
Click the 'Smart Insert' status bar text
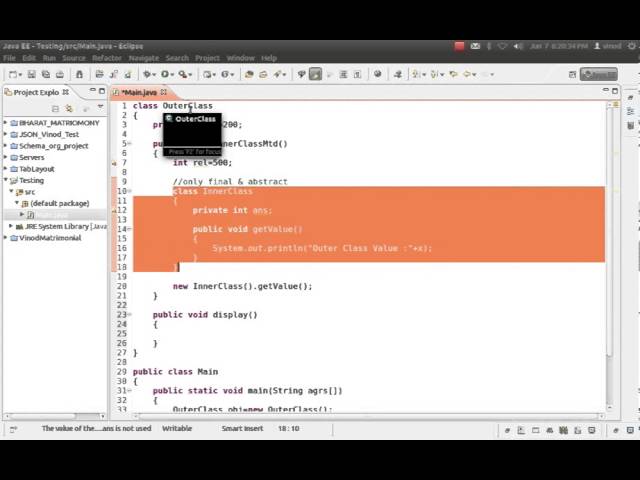coord(242,429)
